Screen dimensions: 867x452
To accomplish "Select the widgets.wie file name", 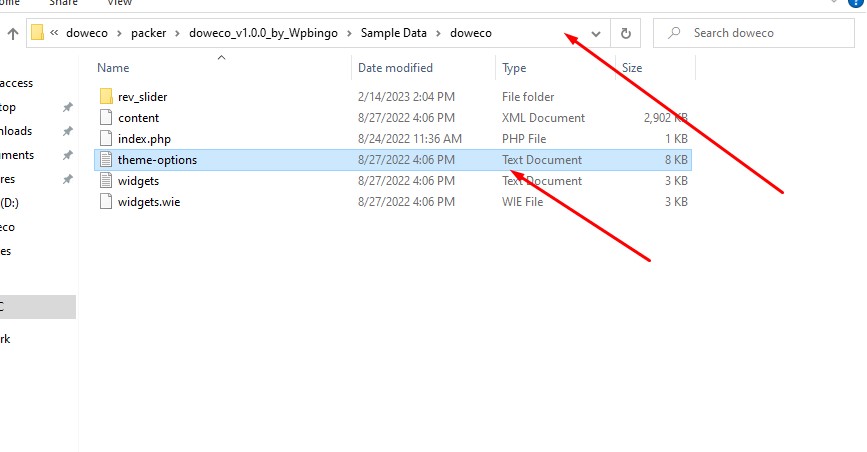I will (149, 202).
